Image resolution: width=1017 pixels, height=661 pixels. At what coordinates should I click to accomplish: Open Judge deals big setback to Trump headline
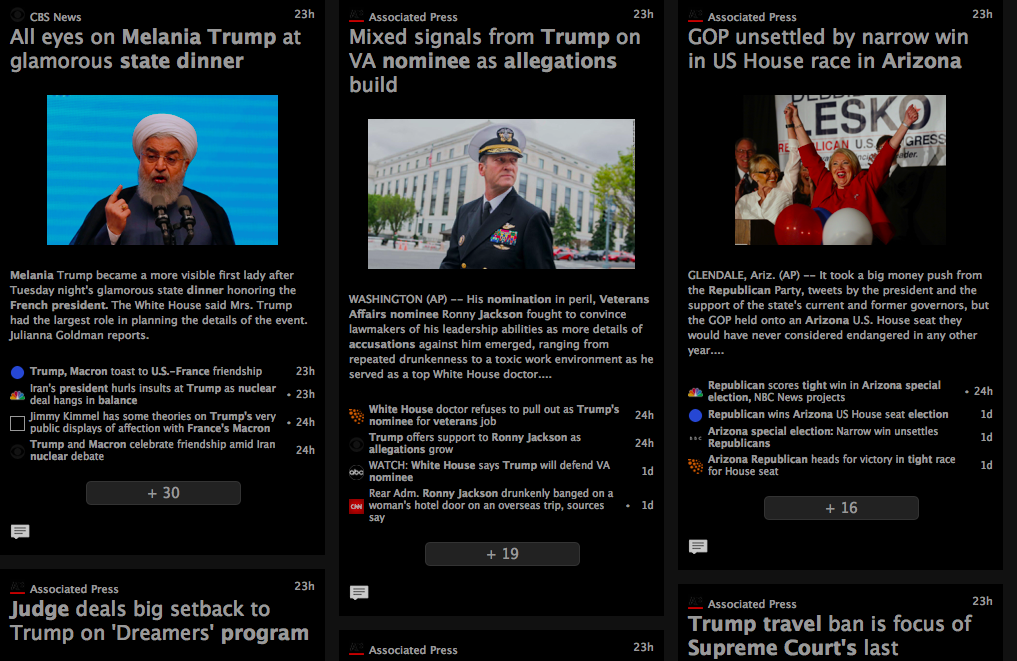click(x=160, y=621)
